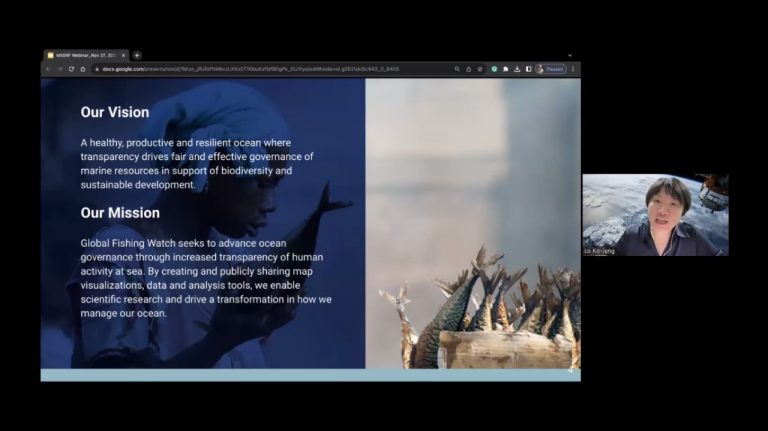
Task: Click the dried fish photo on slide
Action: [x=473, y=223]
